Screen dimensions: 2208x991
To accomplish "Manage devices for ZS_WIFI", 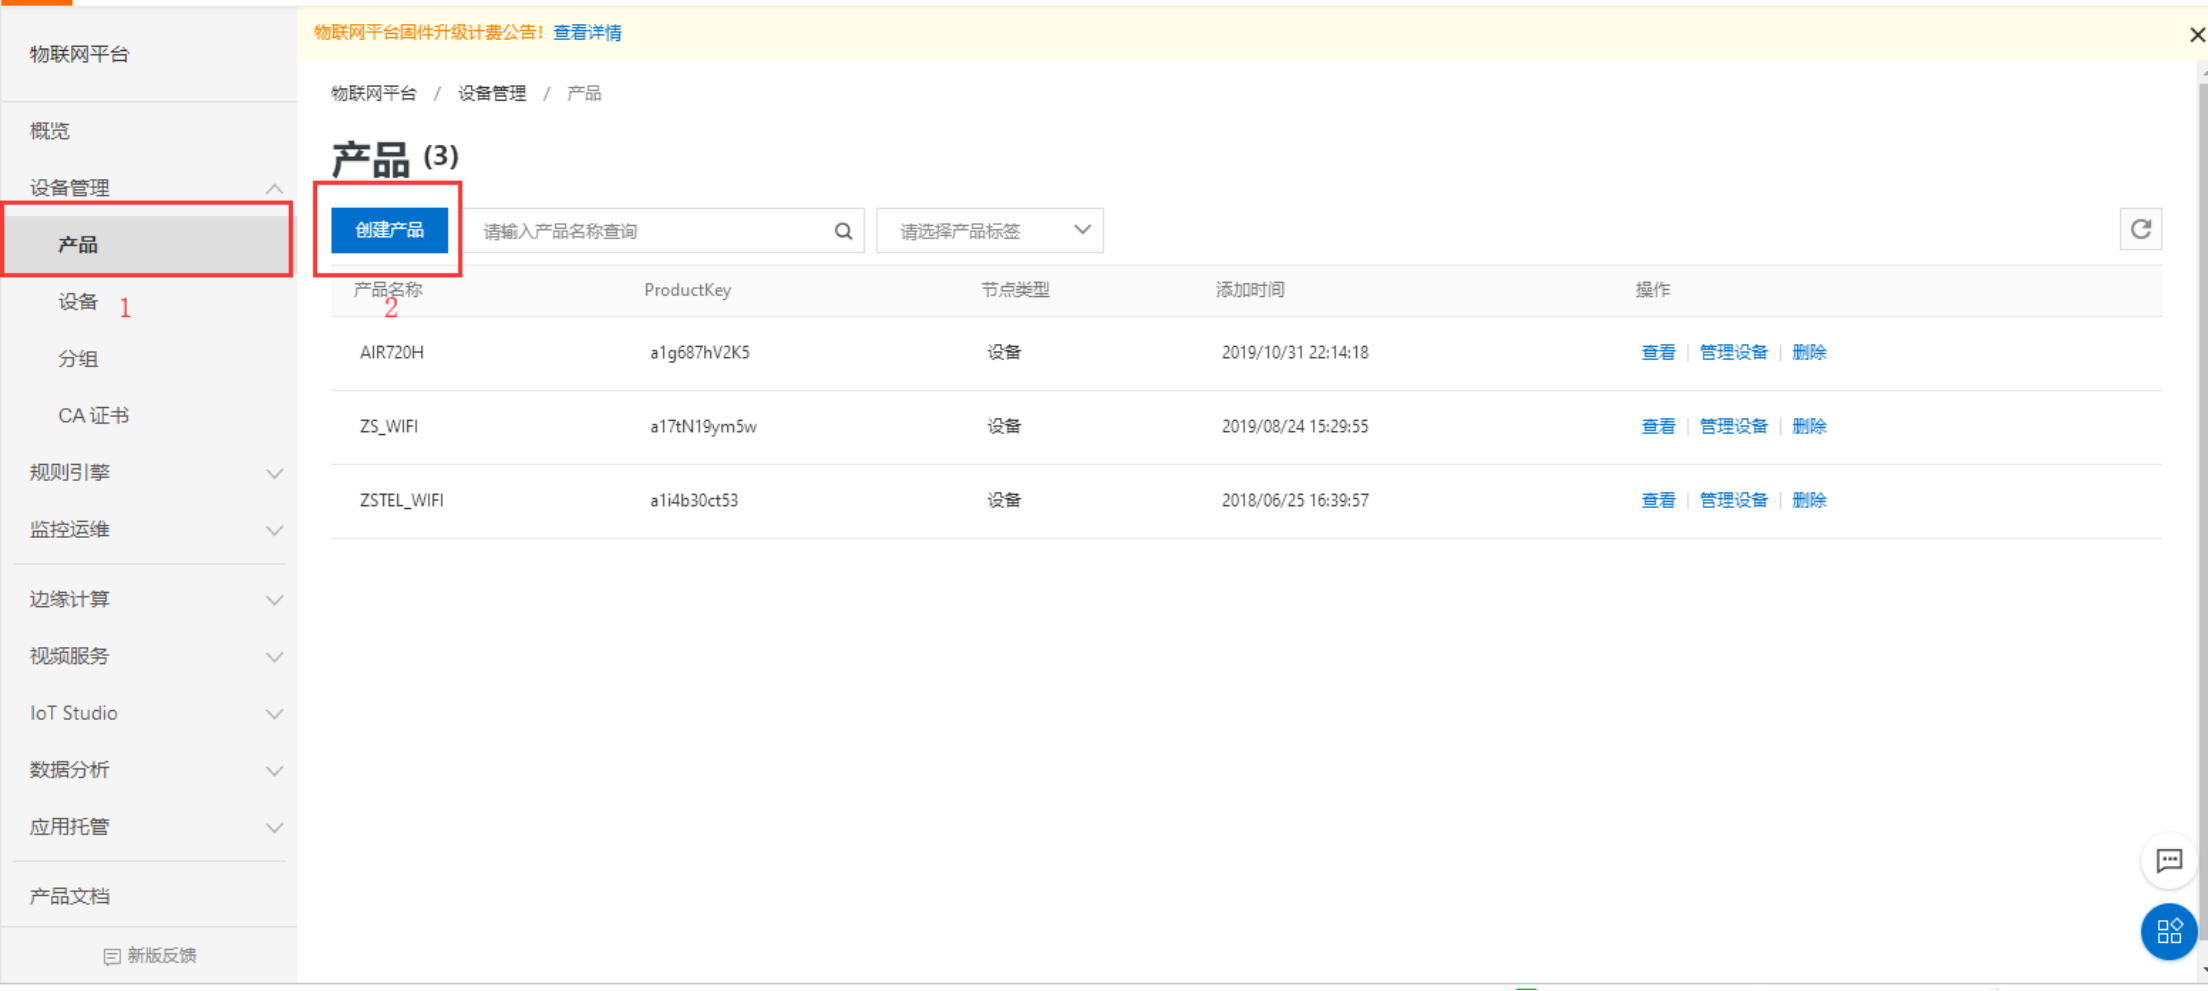I will (x=1734, y=427).
